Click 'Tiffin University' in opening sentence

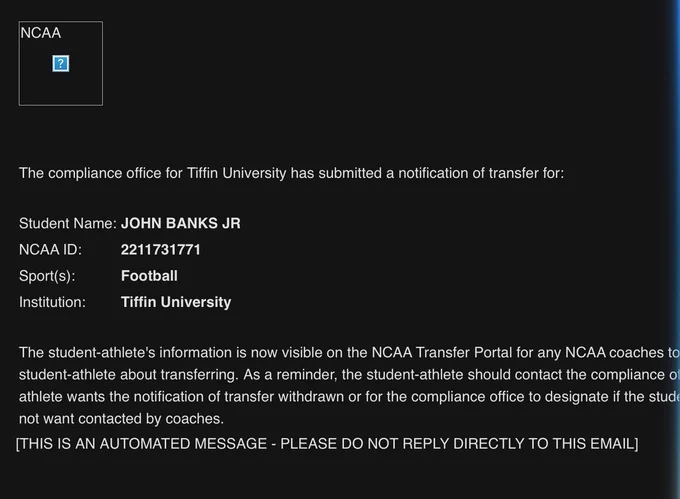pos(236,173)
